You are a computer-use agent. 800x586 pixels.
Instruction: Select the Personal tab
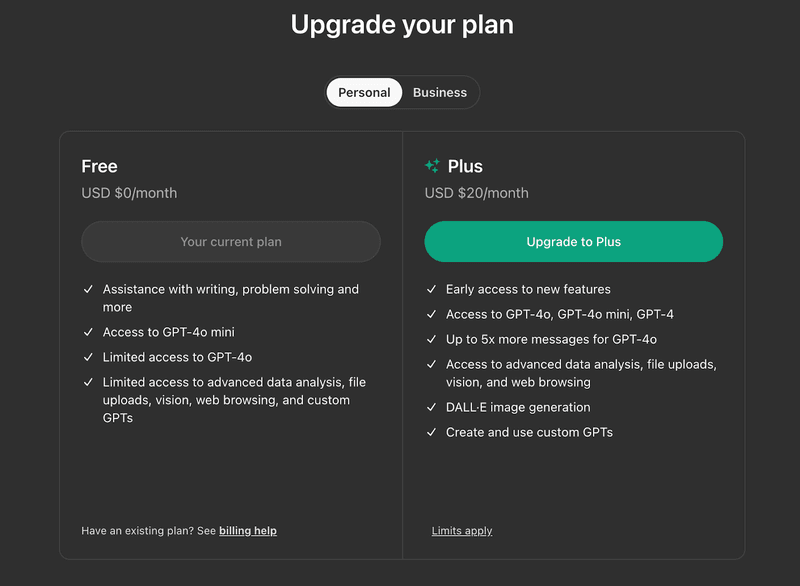[x=364, y=92]
